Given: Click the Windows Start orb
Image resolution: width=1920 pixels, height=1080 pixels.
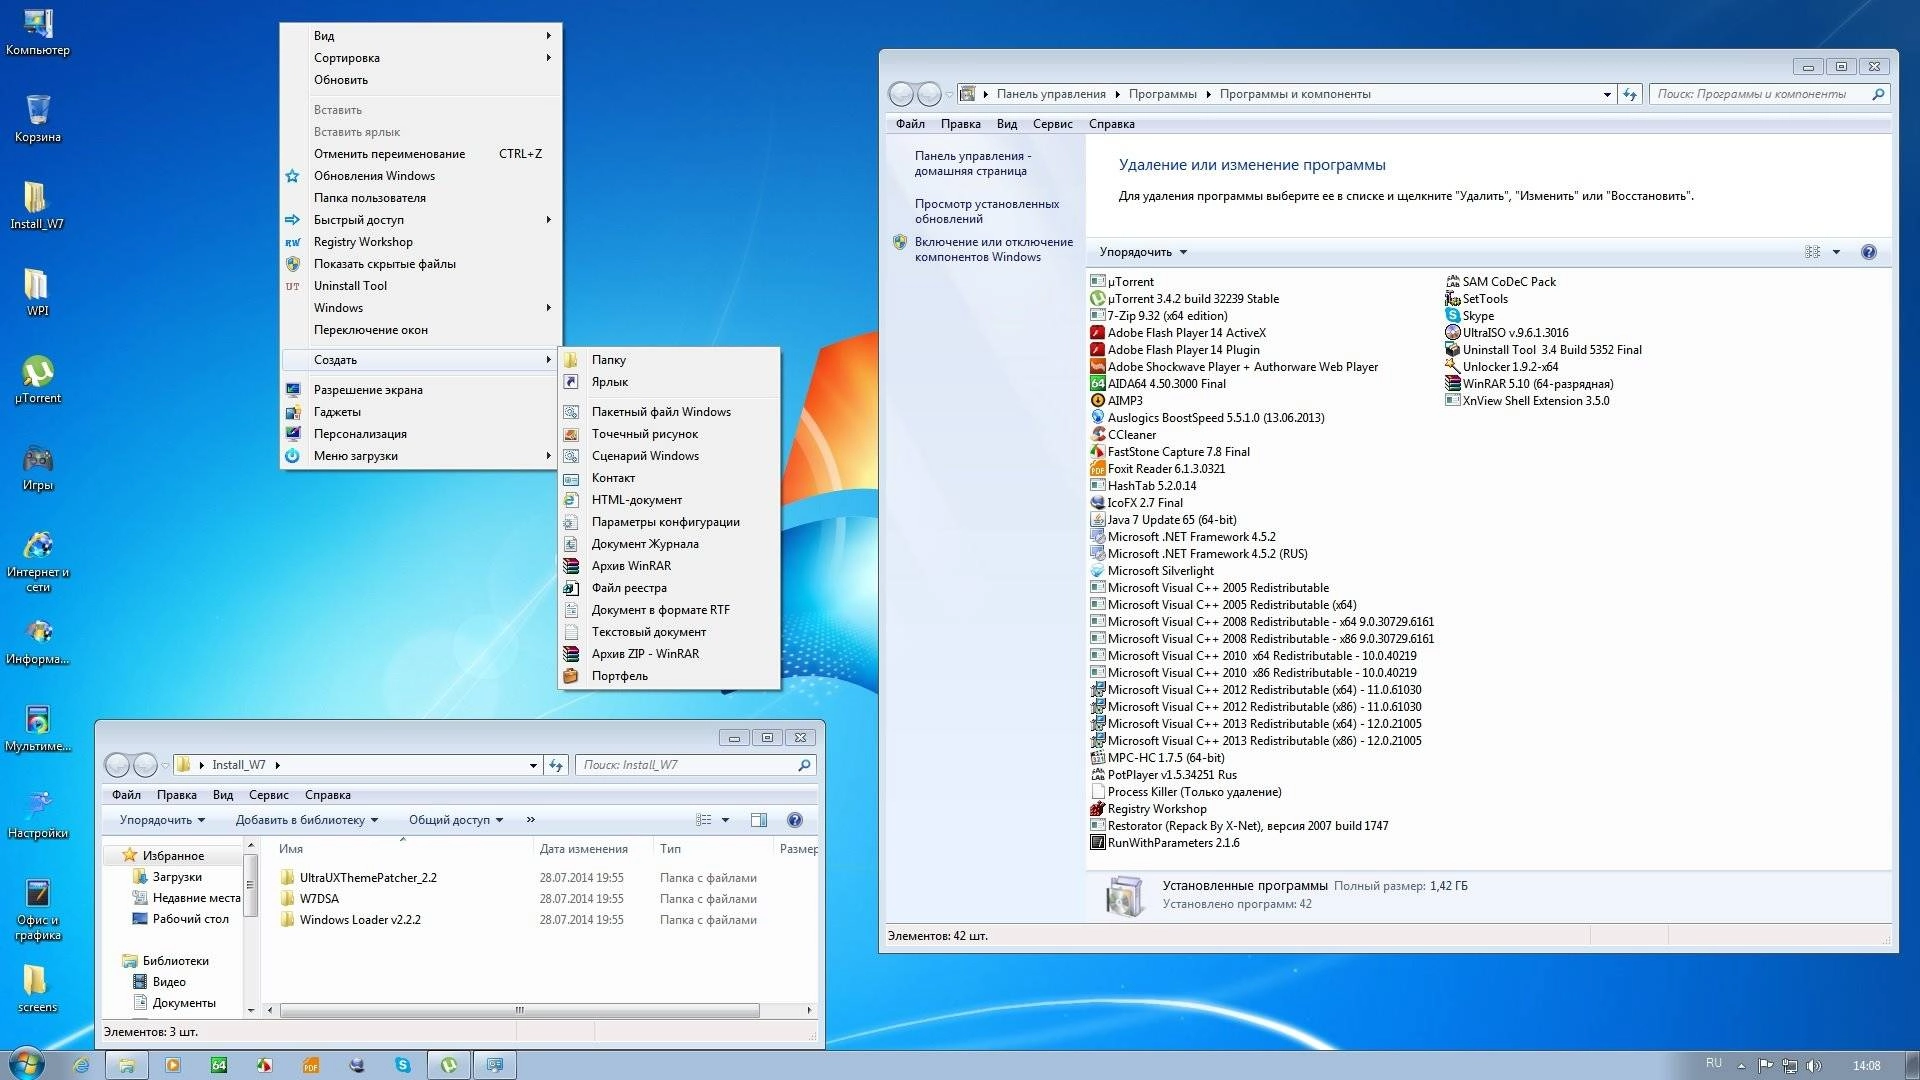Looking at the screenshot, I should coord(27,1064).
